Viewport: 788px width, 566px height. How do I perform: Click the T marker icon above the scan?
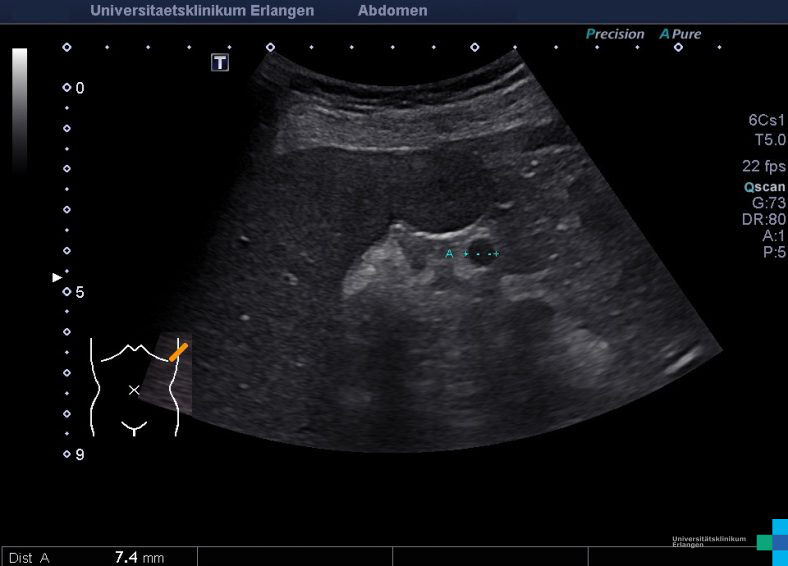(x=220, y=63)
